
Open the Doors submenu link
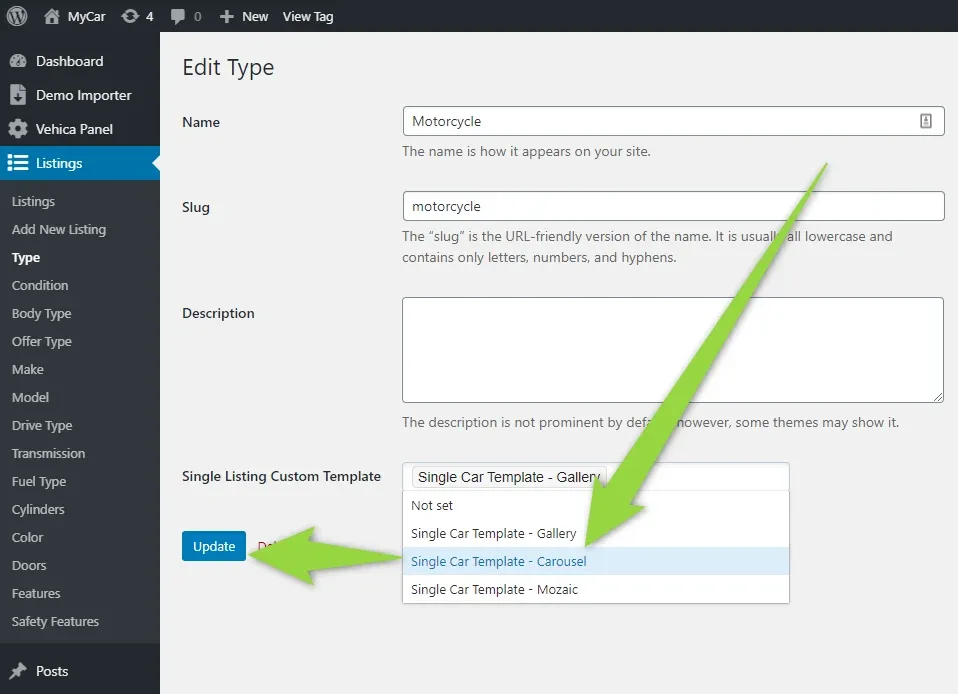[29, 566]
